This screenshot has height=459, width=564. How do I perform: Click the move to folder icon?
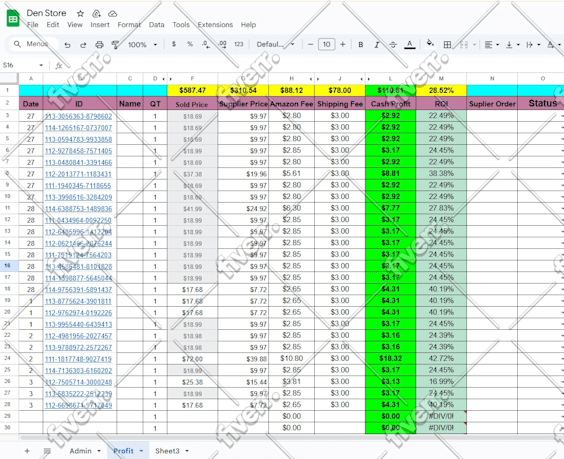[x=96, y=14]
